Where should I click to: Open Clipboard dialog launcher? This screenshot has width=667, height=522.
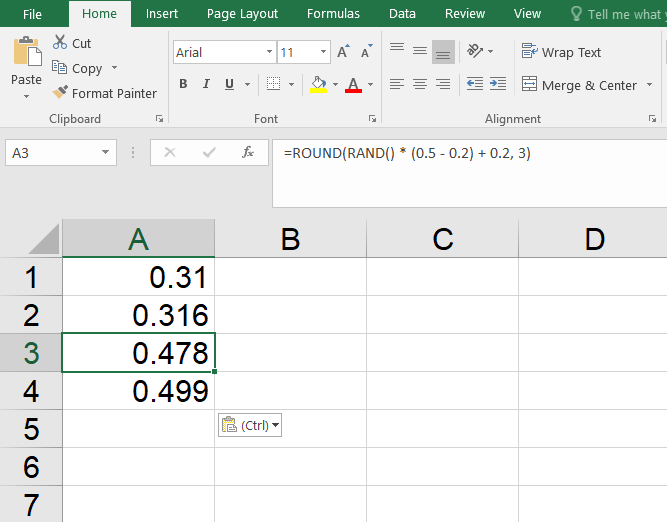click(x=160, y=119)
